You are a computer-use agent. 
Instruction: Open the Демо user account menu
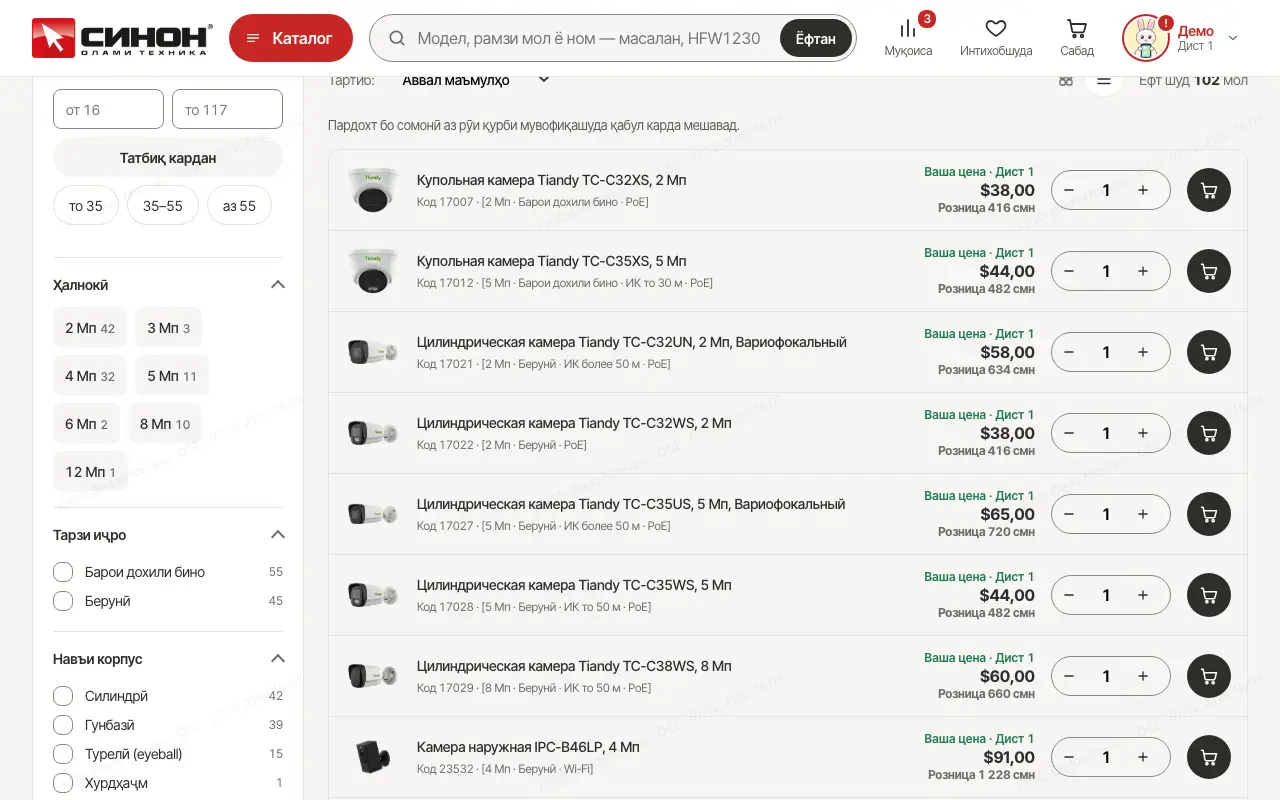tap(1181, 38)
